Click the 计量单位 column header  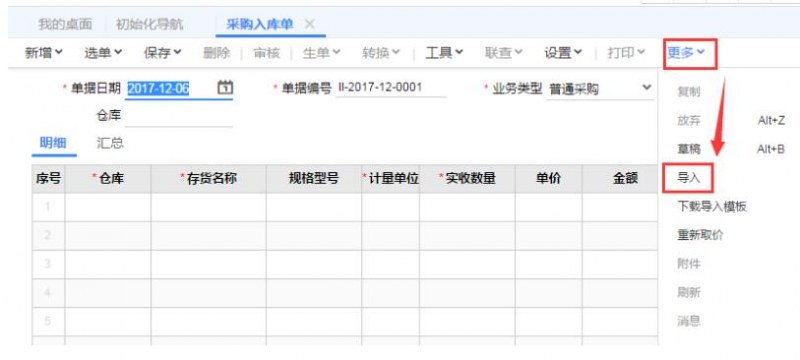390,178
